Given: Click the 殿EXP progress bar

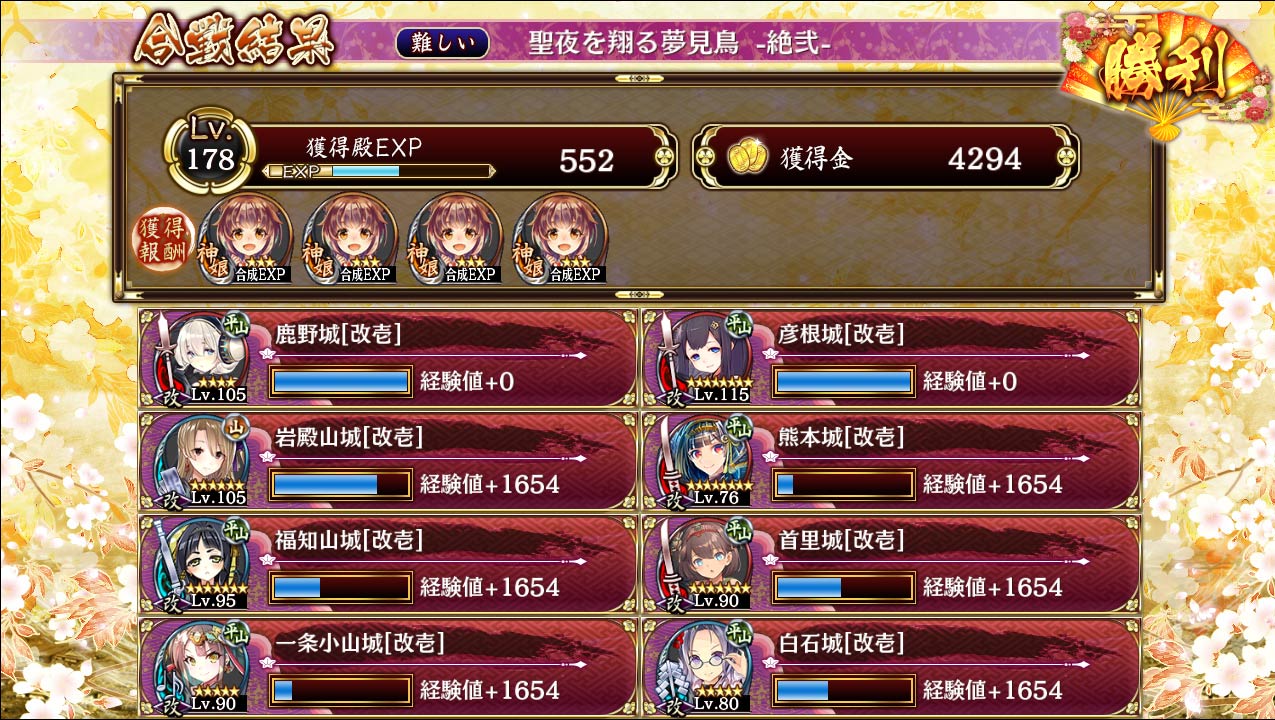Looking at the screenshot, I should point(380,171).
